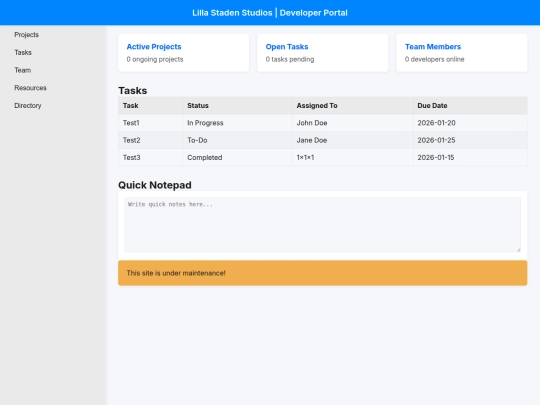Select the Team Members card heading
Viewport: 540px width, 405px height.
pos(433,47)
